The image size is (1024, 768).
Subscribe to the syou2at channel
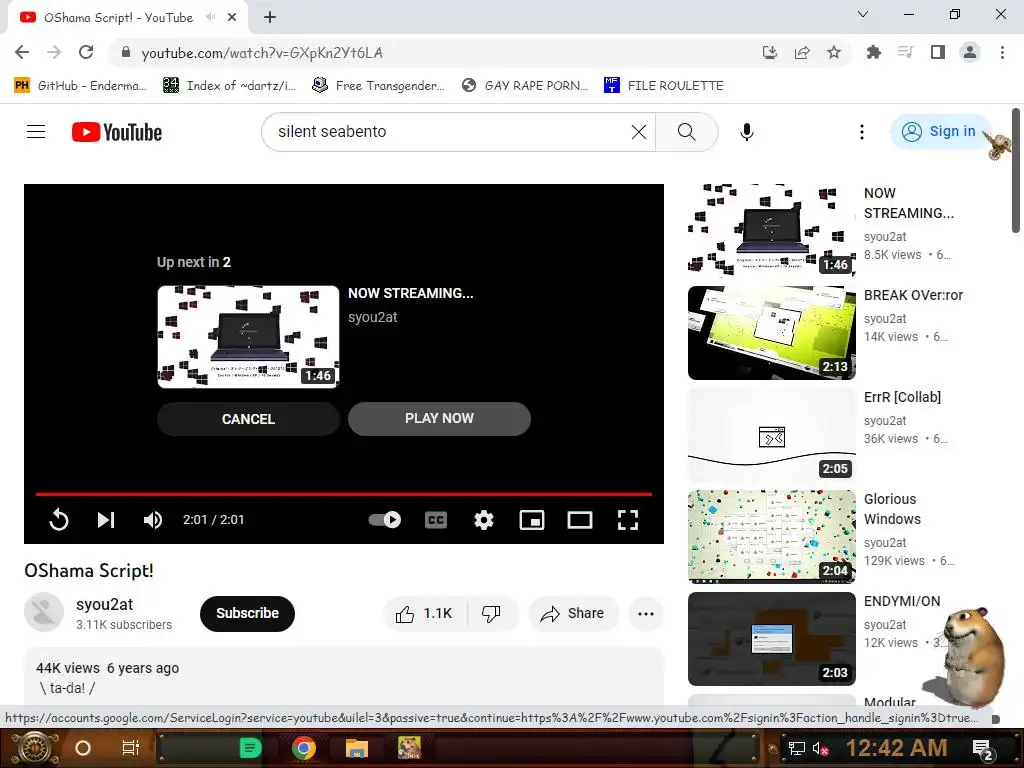[x=248, y=613]
